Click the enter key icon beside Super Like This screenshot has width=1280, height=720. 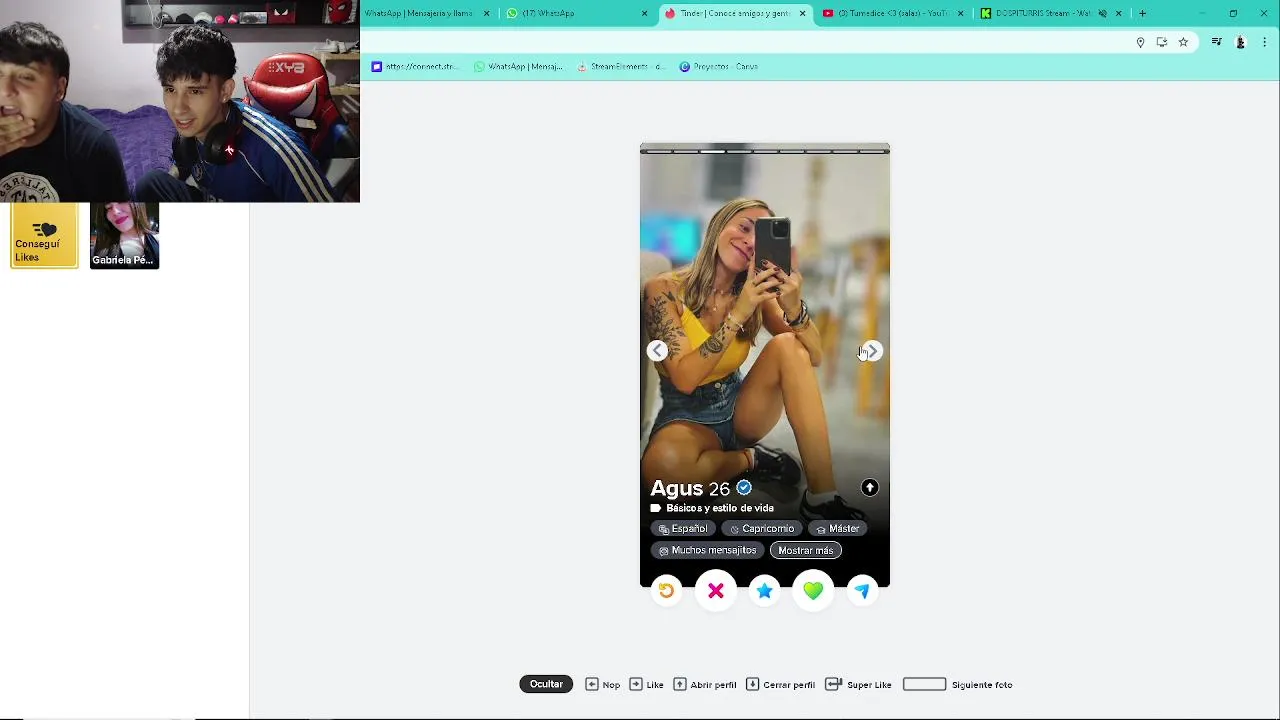click(834, 684)
